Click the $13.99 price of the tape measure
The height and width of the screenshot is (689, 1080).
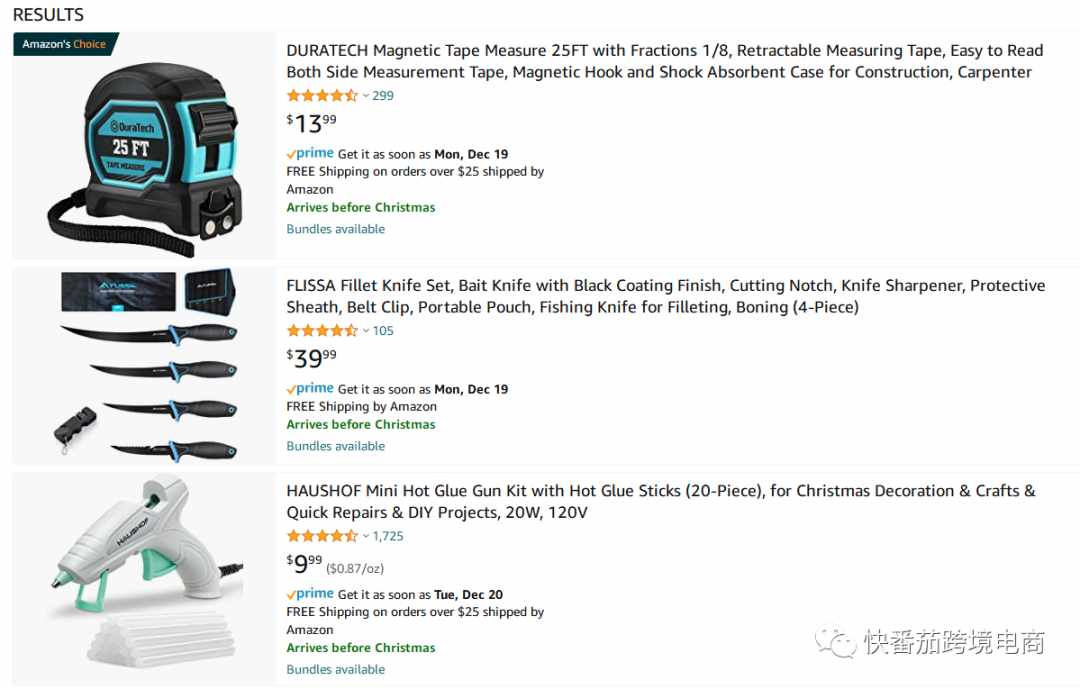[x=311, y=124]
